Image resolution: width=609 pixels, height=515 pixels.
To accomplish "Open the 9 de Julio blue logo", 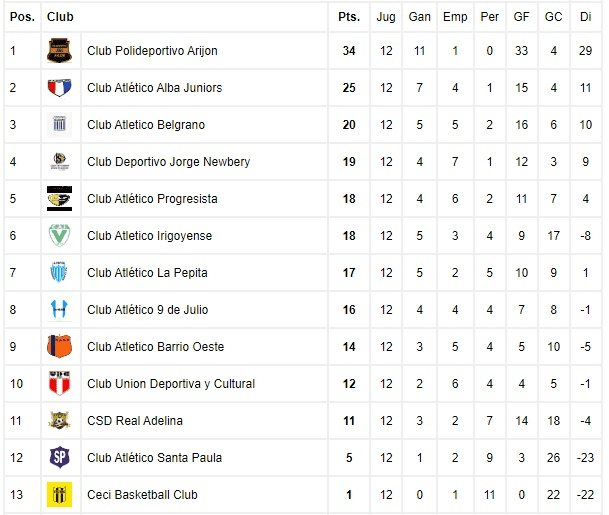I will (59, 310).
